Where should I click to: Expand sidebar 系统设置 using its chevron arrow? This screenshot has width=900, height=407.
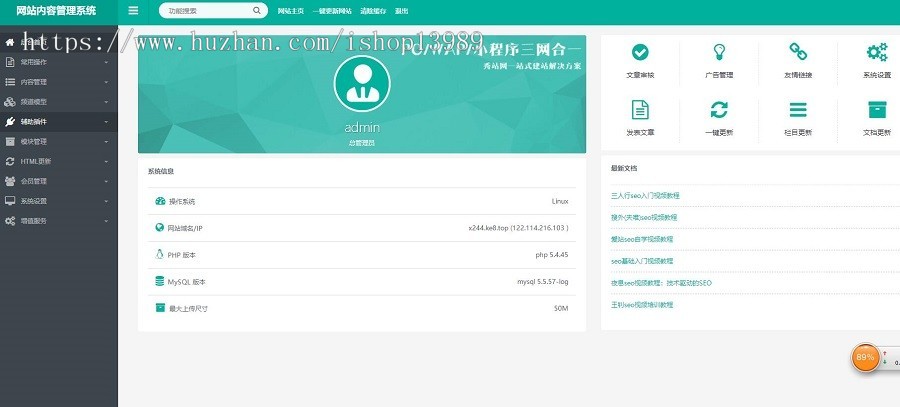pos(106,201)
